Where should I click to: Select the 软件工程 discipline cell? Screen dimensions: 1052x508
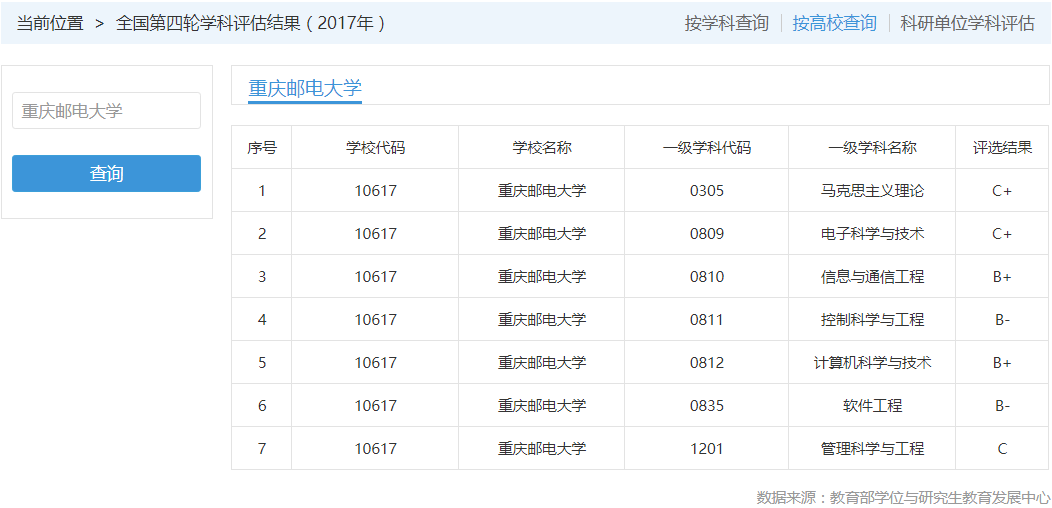pos(872,405)
